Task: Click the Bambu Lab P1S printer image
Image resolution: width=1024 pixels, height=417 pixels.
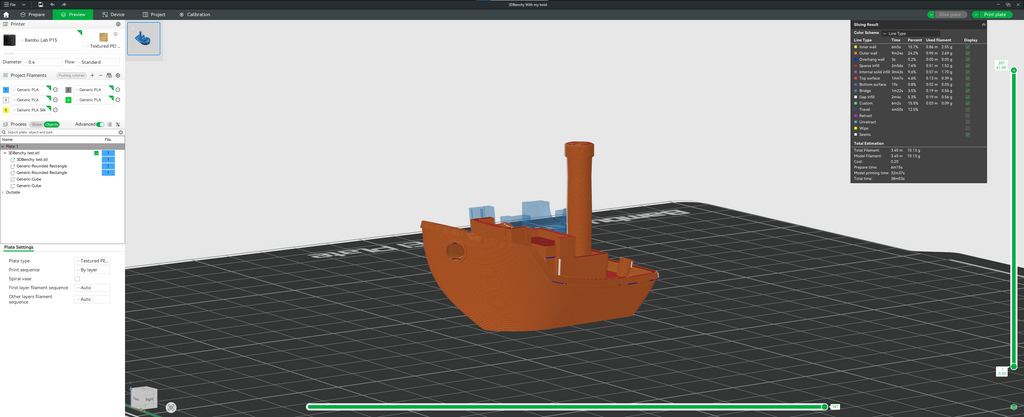Action: pyautogui.click(x=10, y=40)
